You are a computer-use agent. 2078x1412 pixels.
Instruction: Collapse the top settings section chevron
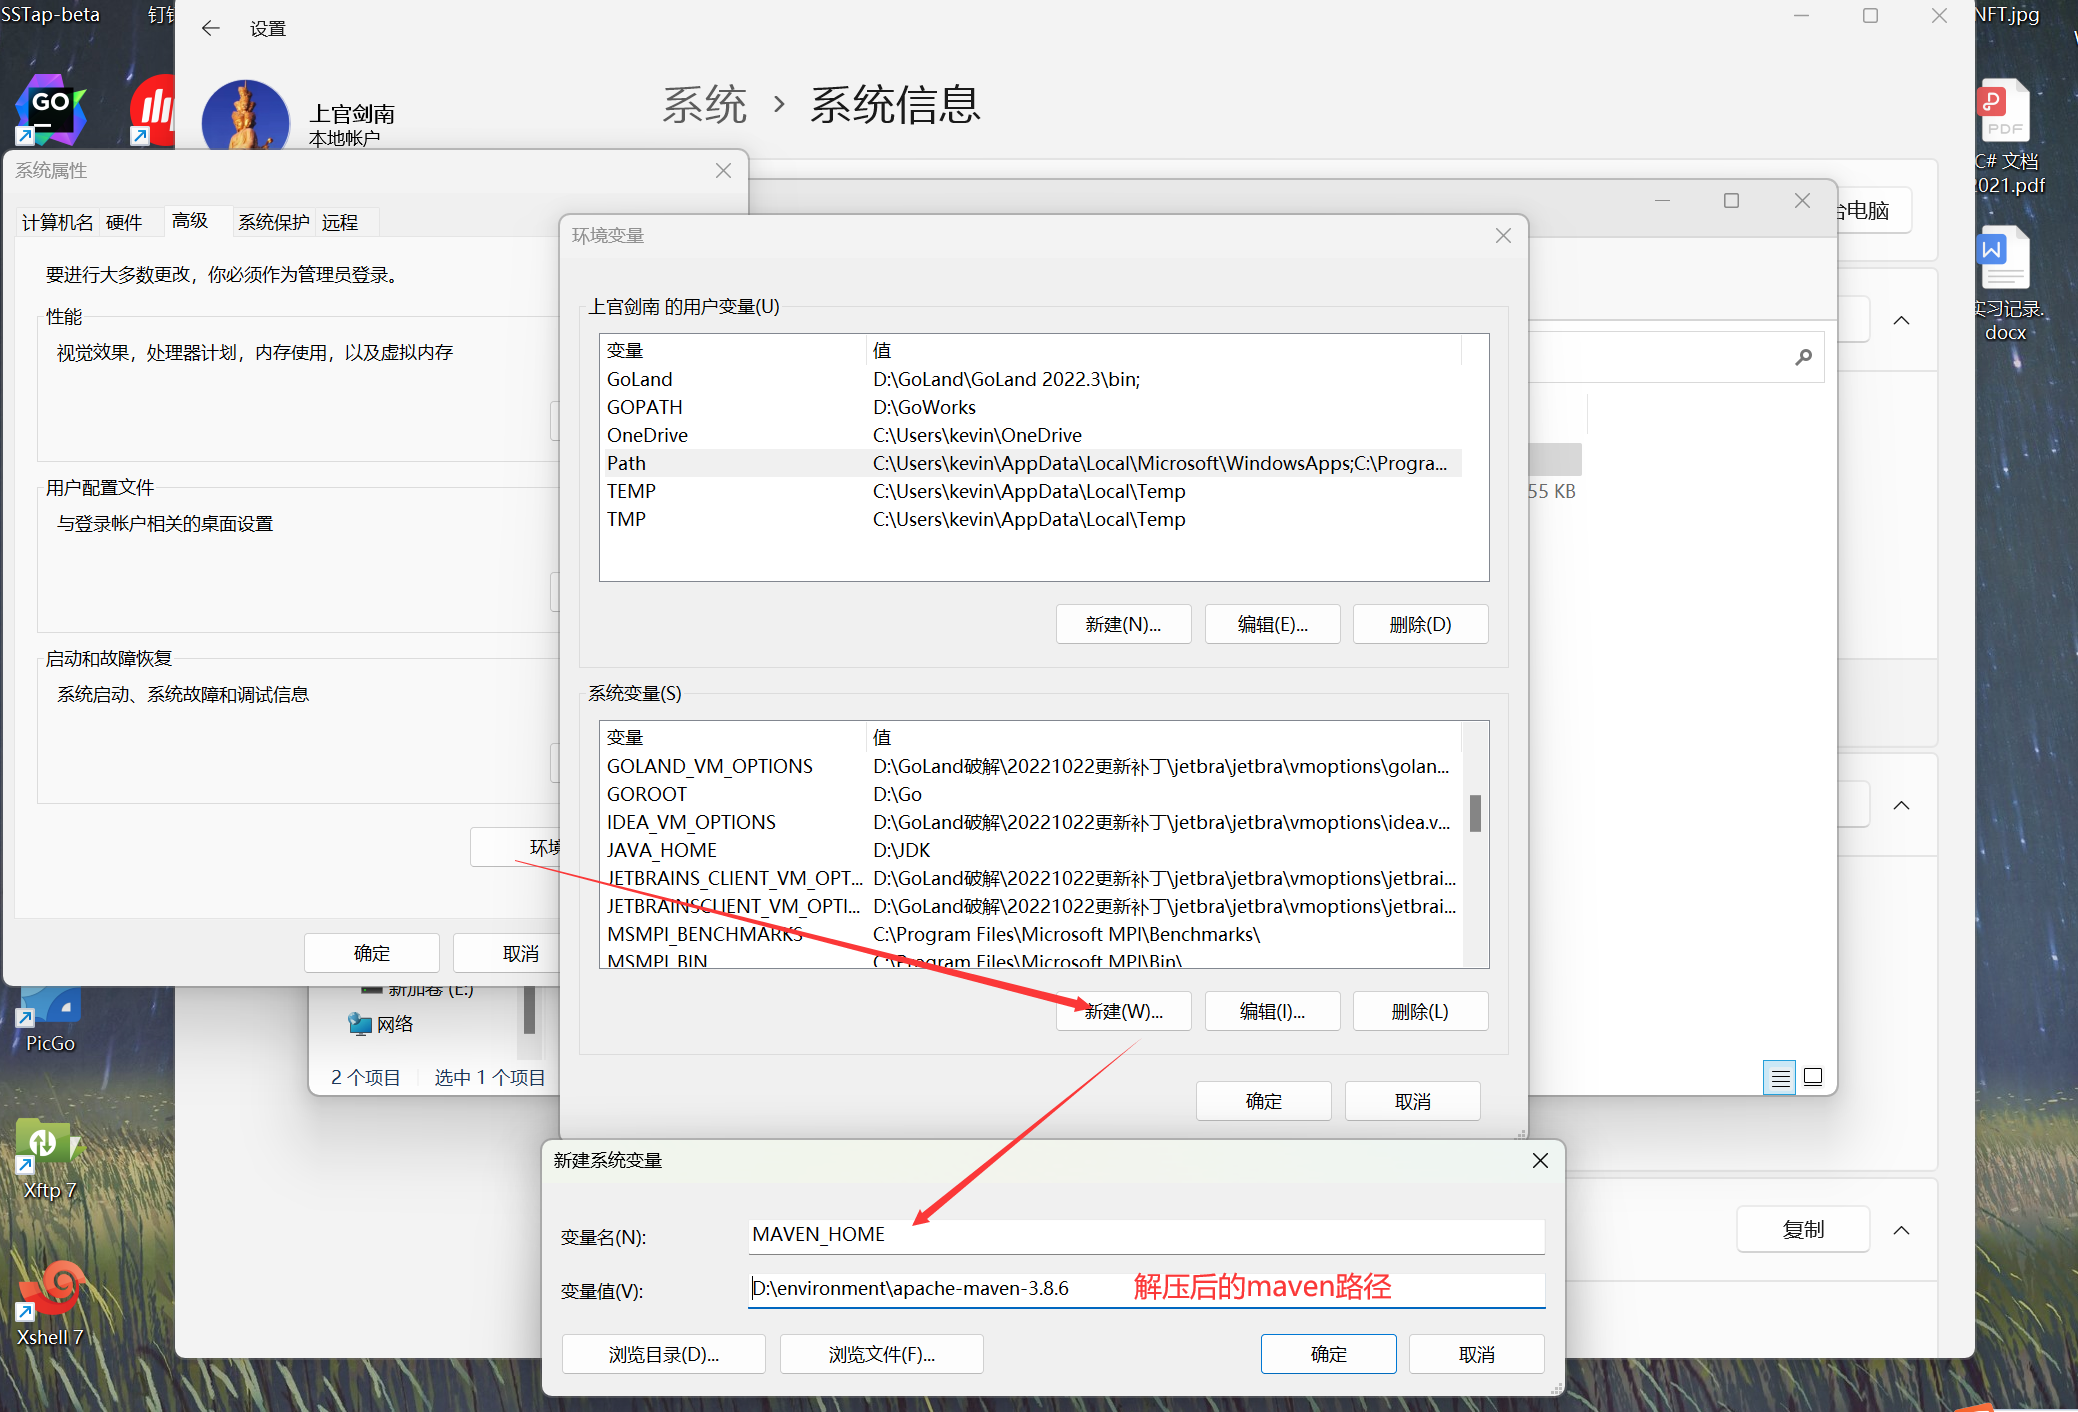tap(1901, 320)
